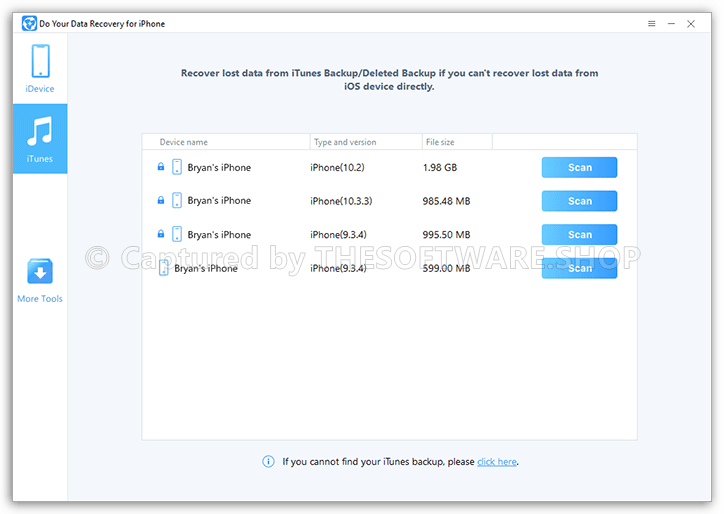Select Bryan's iPhone in the 985.48 MB row
This screenshot has width=724, height=514.
[x=219, y=201]
